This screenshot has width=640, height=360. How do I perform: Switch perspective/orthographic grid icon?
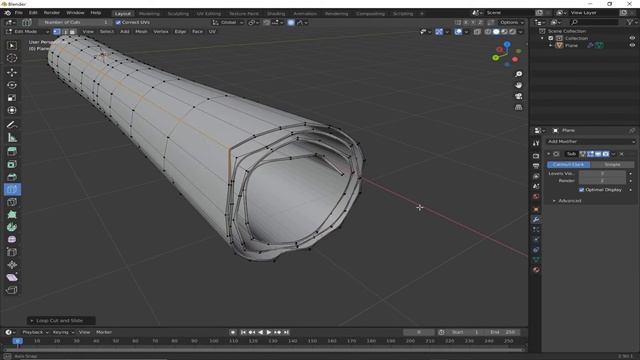(x=518, y=107)
